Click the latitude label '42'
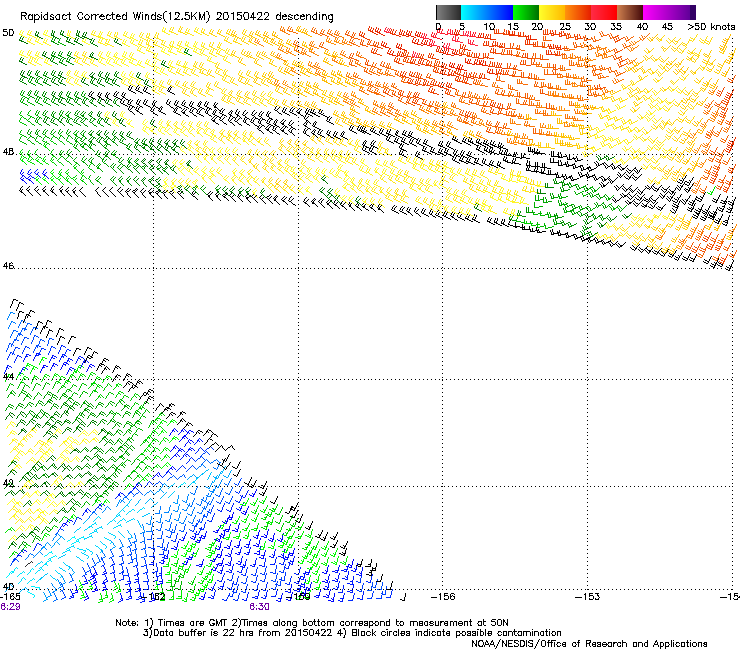The height and width of the screenshot is (650, 740). pos(8,483)
